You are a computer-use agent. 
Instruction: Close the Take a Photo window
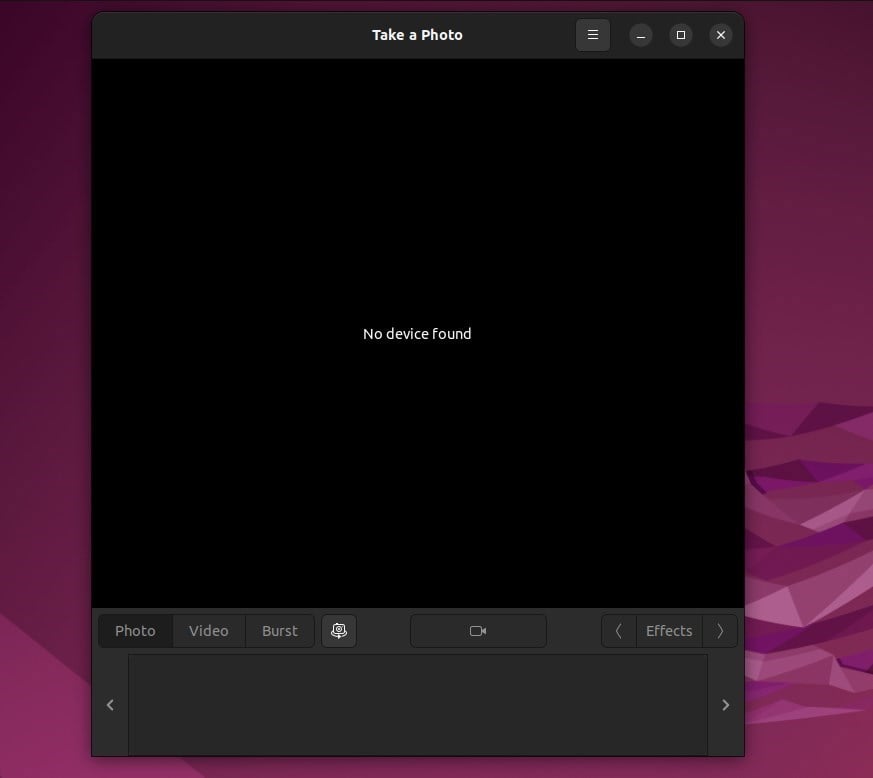coord(720,35)
